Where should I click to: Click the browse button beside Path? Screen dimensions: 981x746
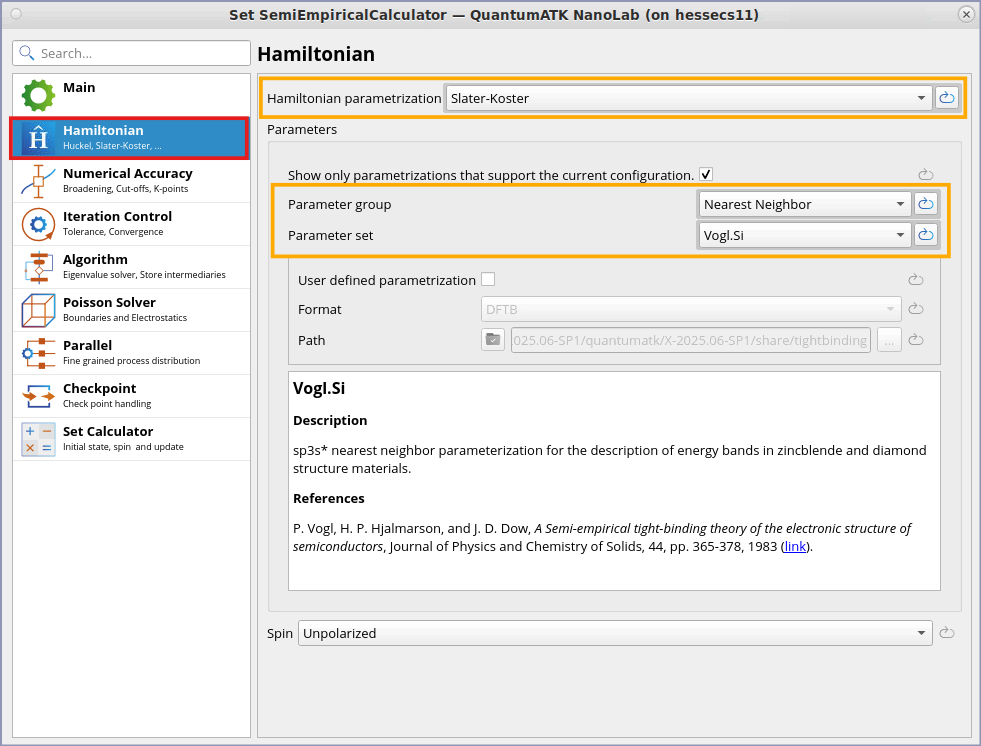click(889, 340)
